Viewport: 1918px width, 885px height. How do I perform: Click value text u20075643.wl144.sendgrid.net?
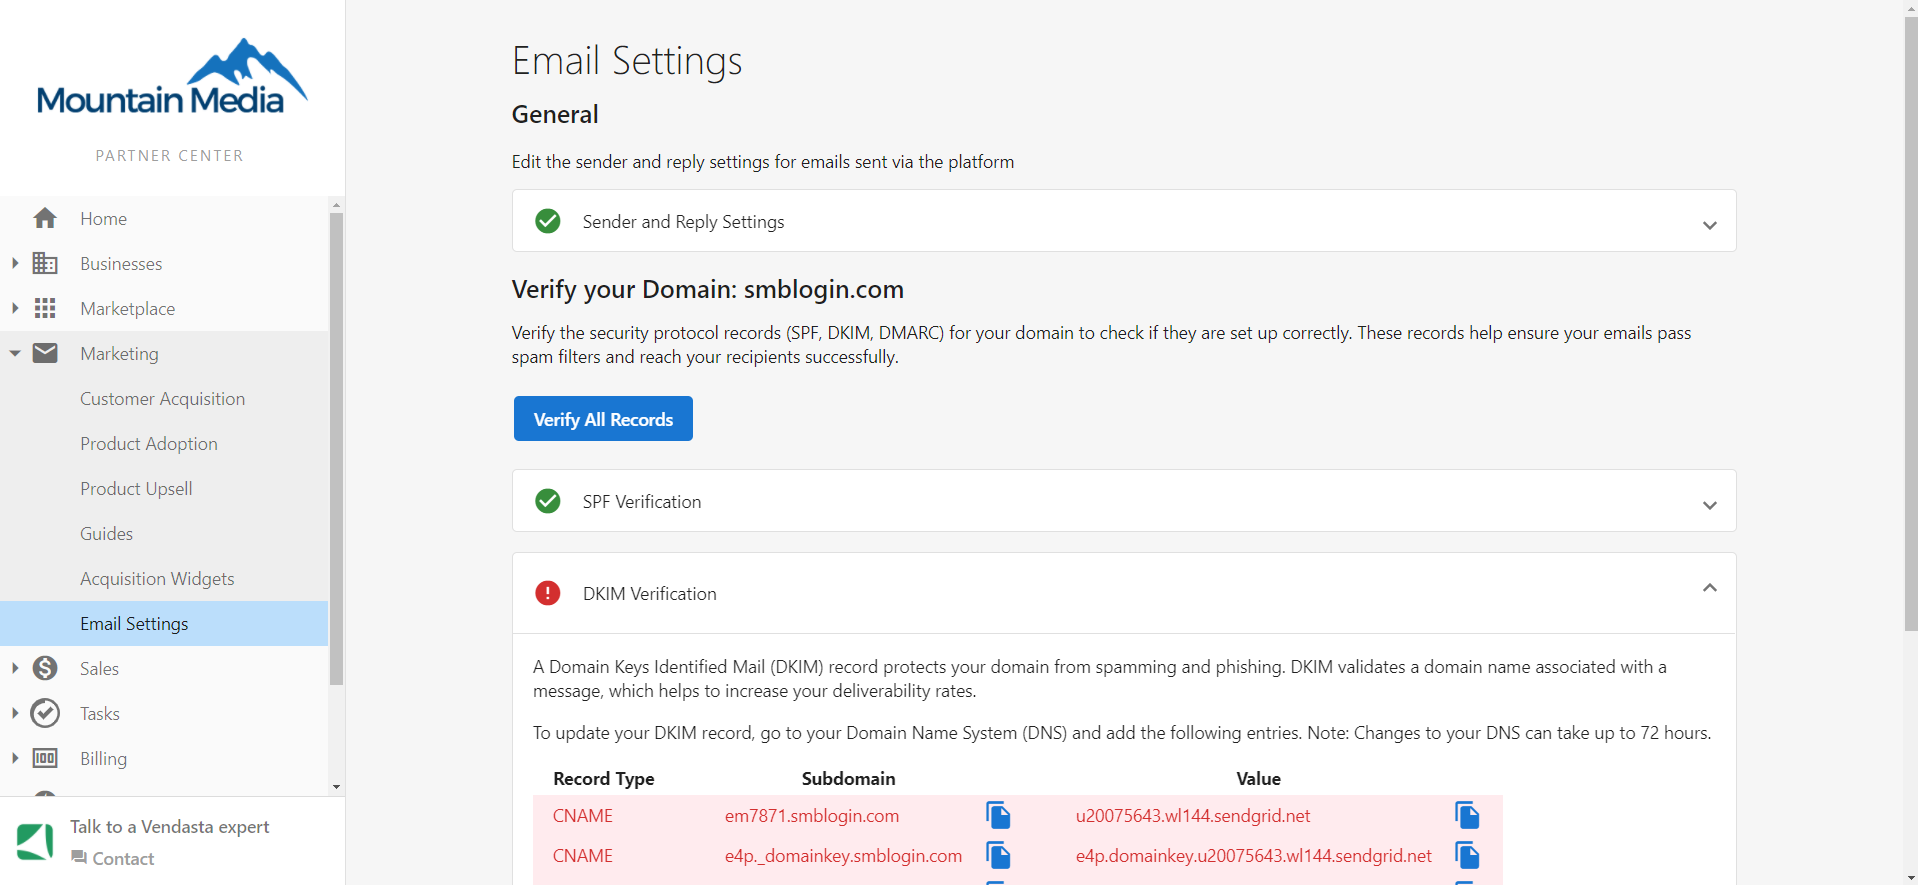pyautogui.click(x=1193, y=815)
